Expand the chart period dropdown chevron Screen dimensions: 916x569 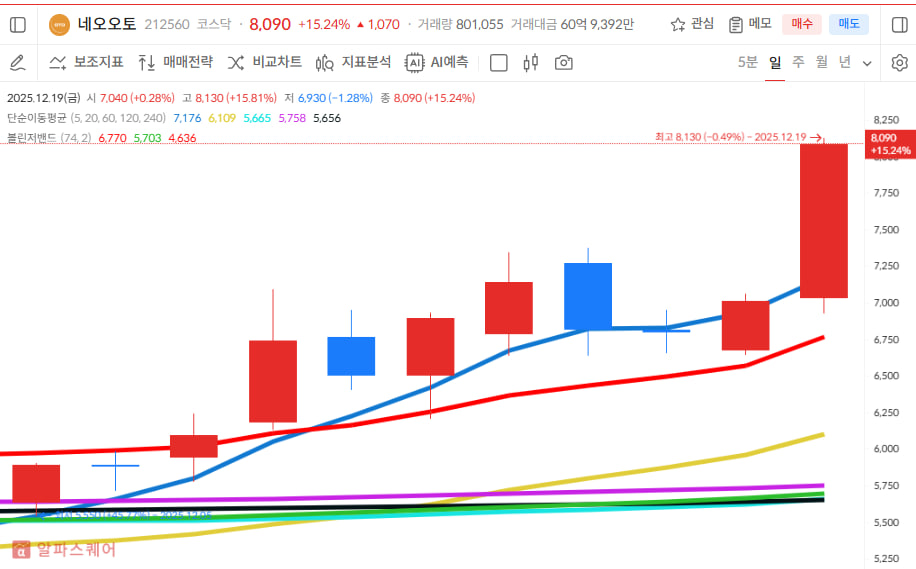pos(867,63)
